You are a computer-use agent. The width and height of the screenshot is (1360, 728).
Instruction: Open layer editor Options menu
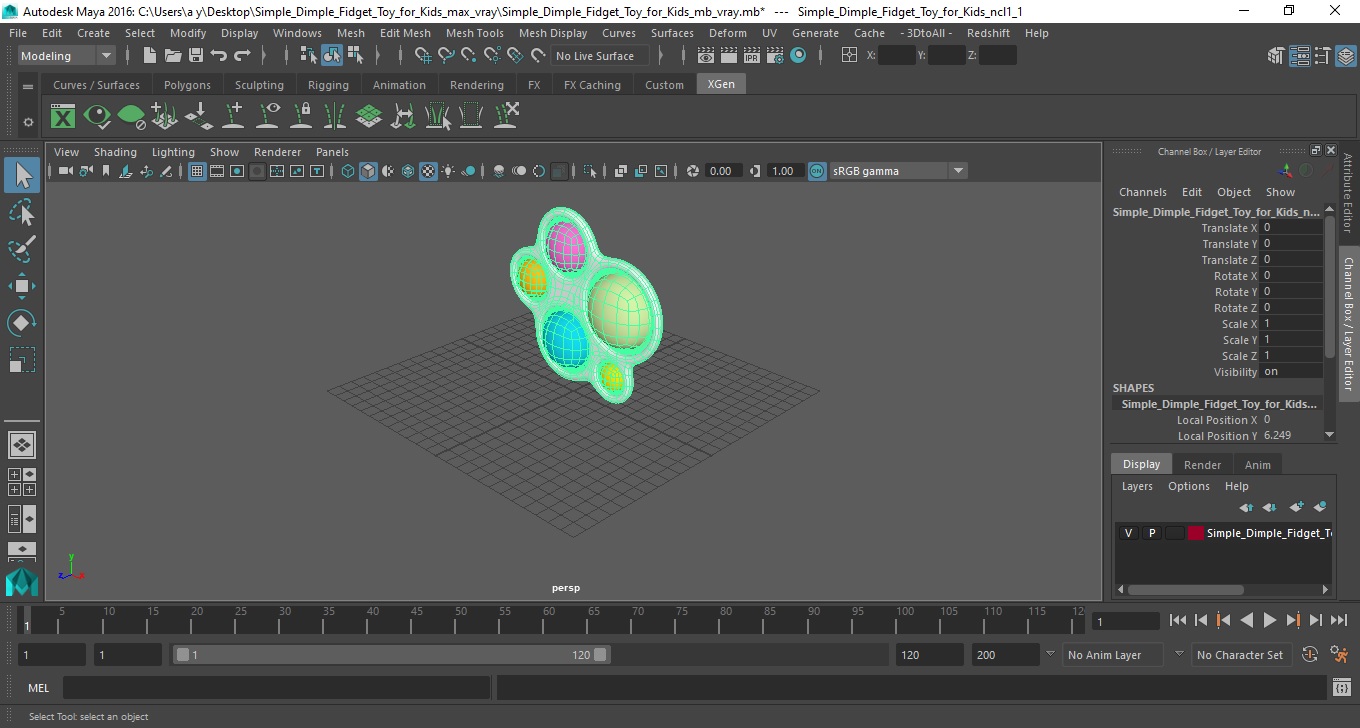click(x=1188, y=486)
